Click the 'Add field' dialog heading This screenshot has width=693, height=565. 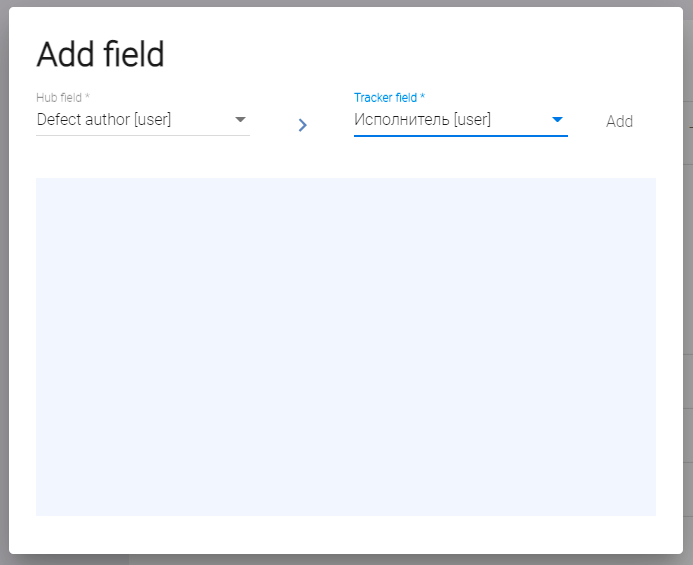pos(100,55)
